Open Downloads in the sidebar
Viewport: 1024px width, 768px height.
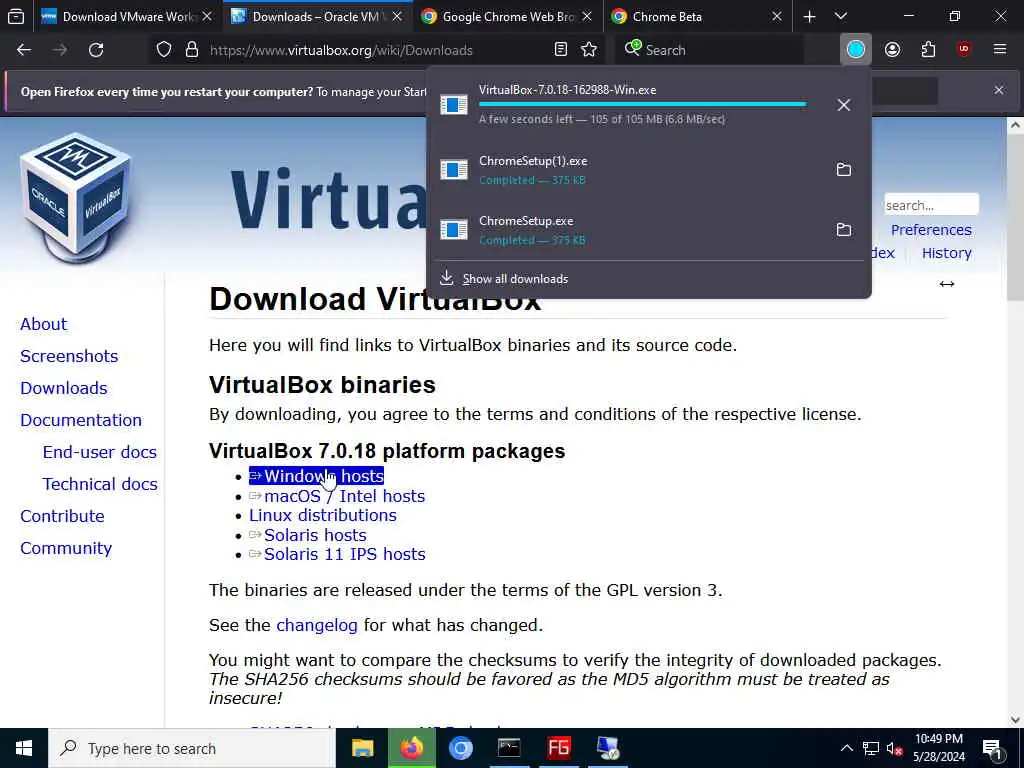pyautogui.click(x=64, y=388)
